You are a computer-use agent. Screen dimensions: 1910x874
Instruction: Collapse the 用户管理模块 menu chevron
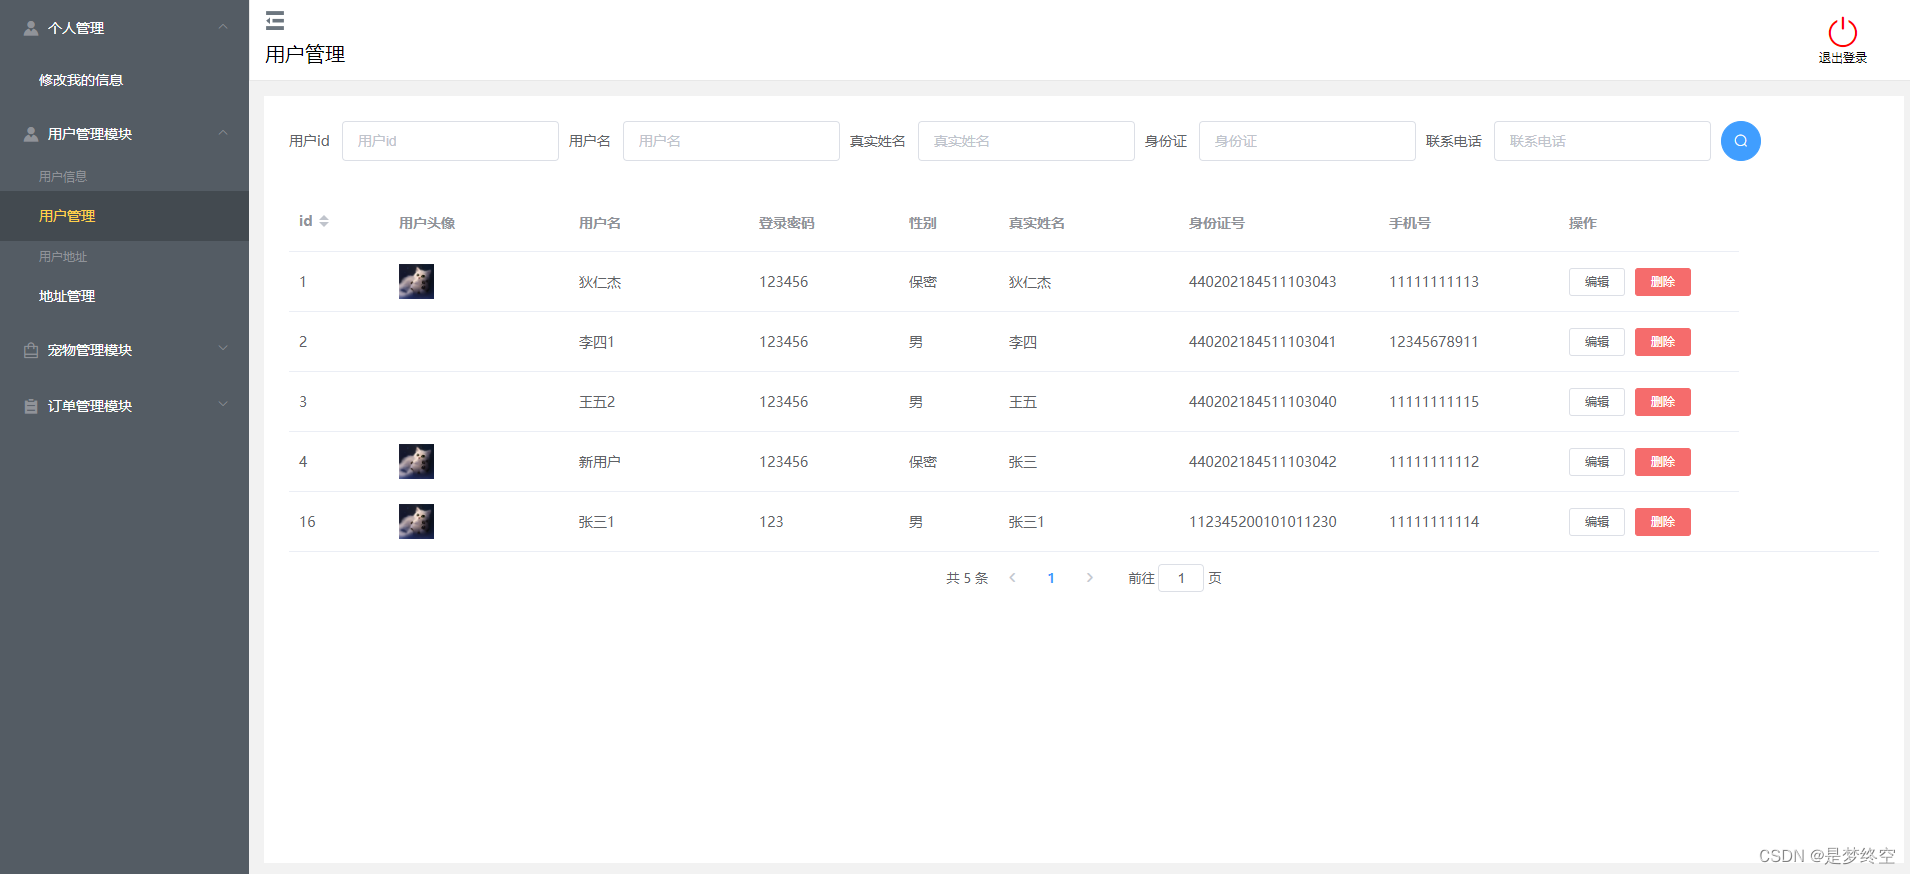pyautogui.click(x=223, y=133)
